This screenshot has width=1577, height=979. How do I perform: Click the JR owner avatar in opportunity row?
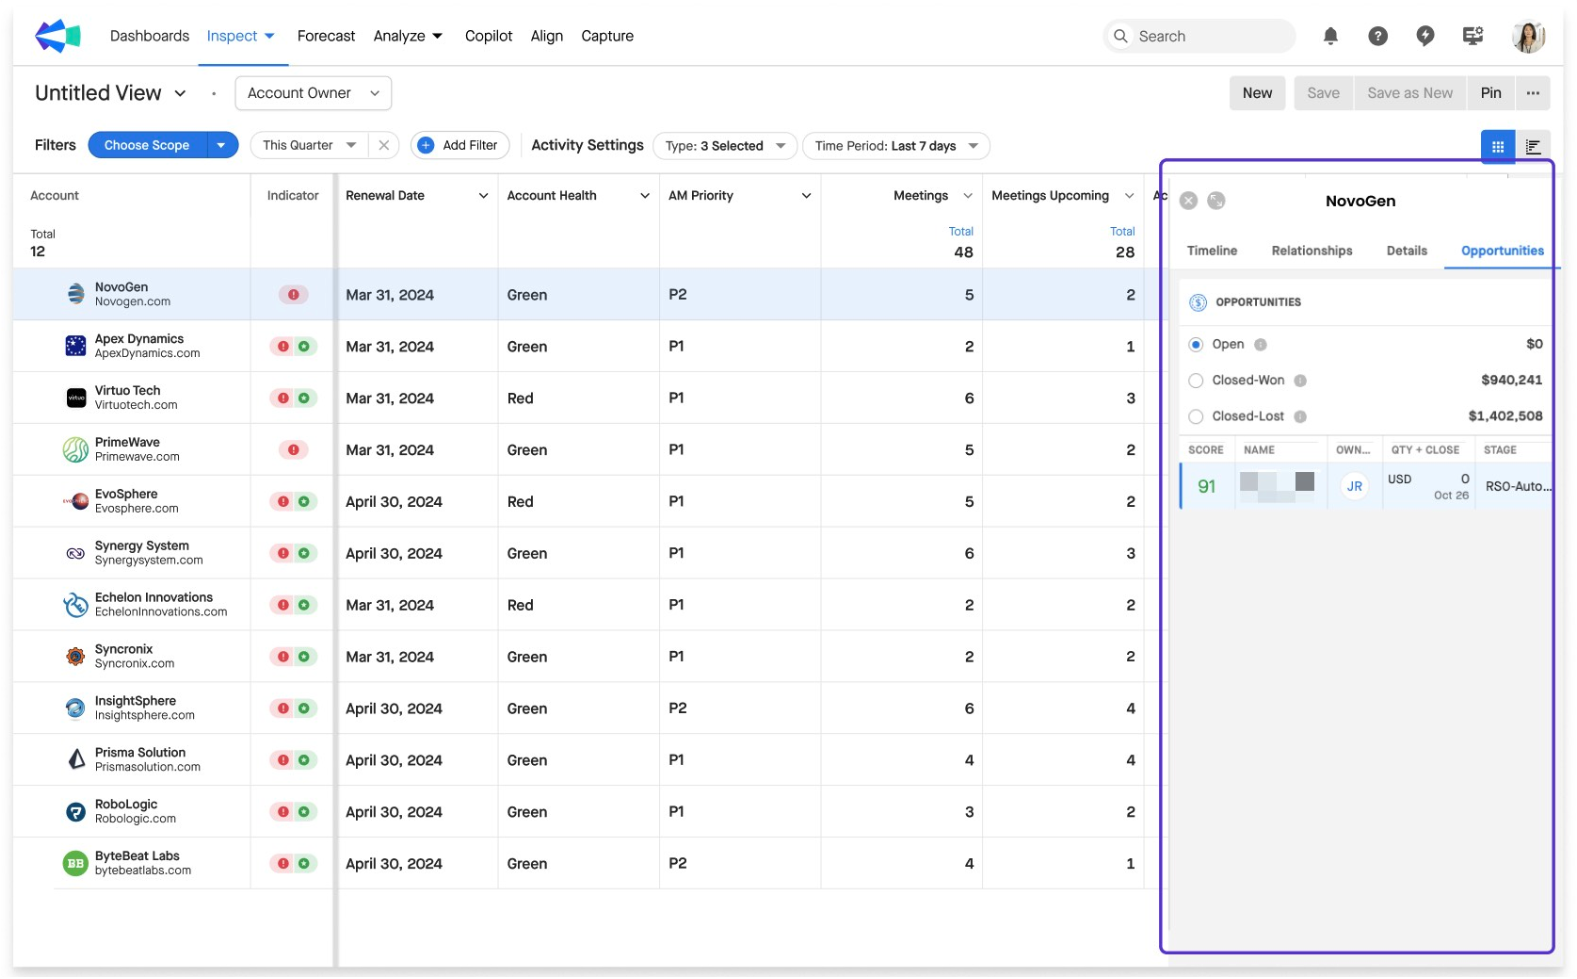(1354, 487)
